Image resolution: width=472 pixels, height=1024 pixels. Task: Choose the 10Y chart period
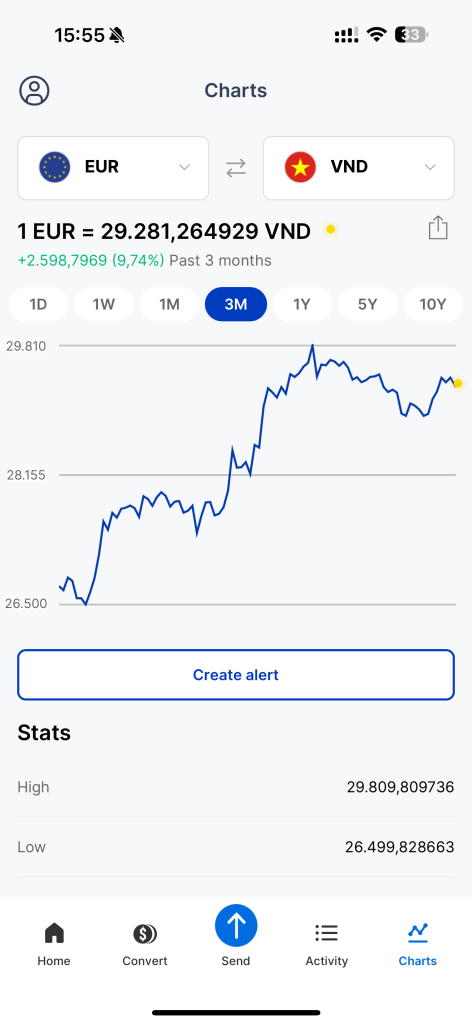click(433, 304)
